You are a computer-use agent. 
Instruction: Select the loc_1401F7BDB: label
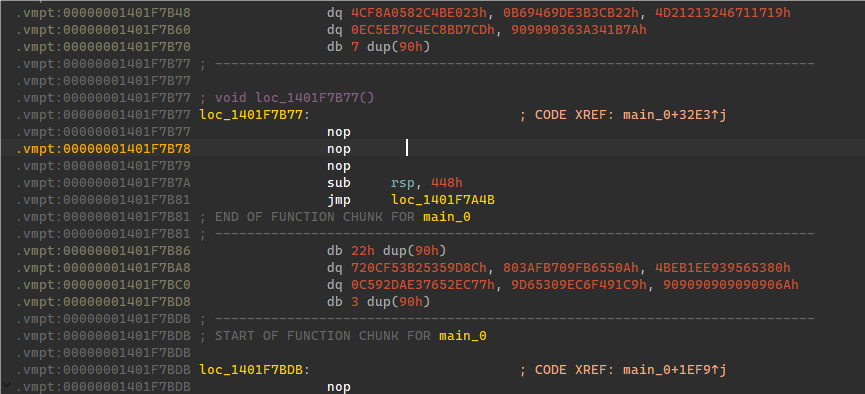[254, 370]
